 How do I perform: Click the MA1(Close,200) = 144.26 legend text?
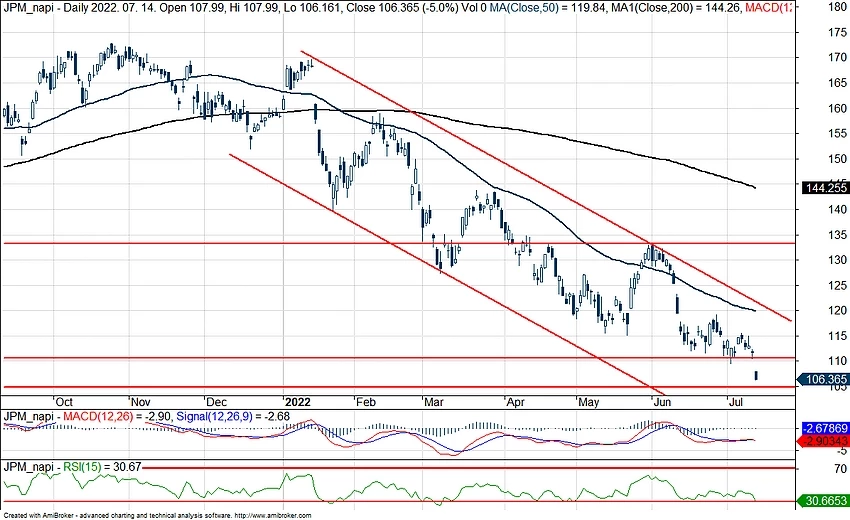(677, 8)
